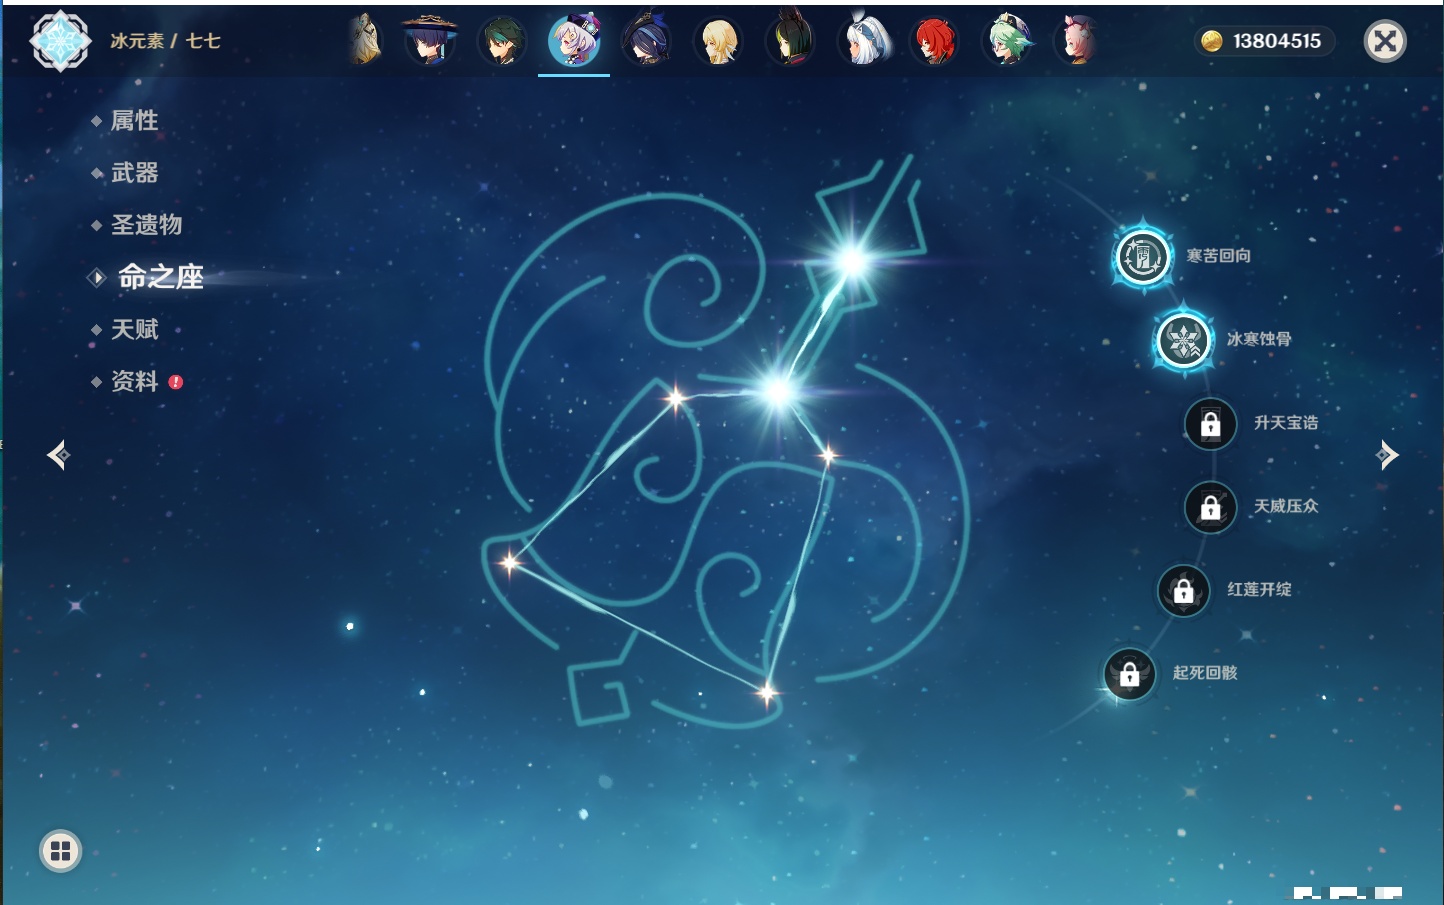View the 资料 profile page

pos(134,382)
